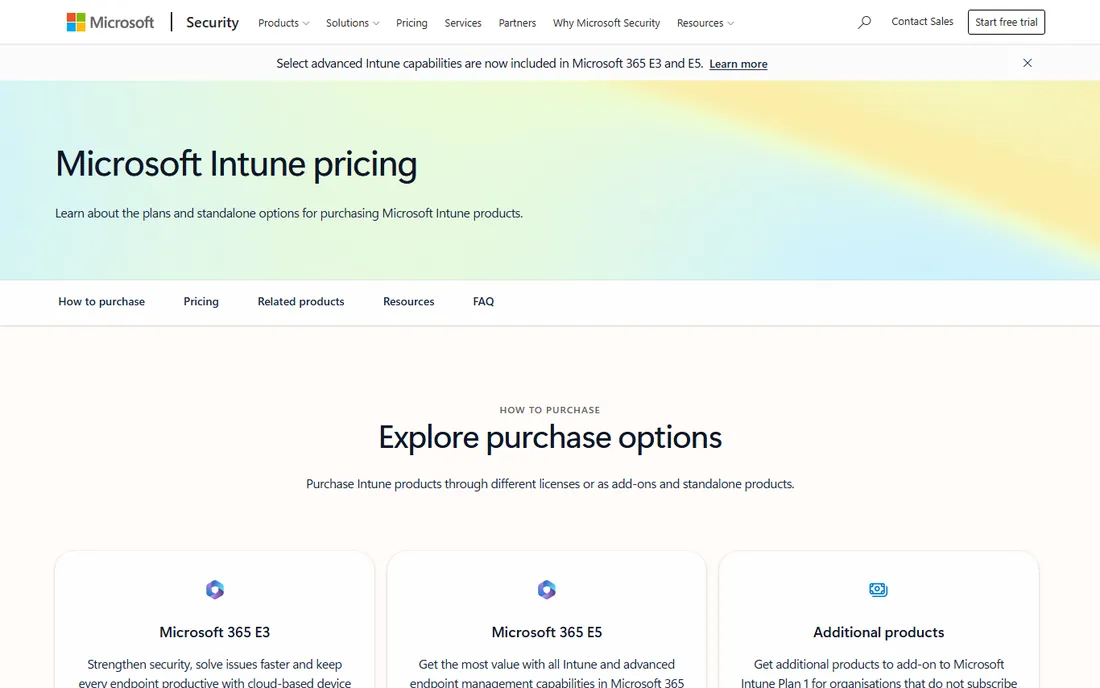Click the Microsoft 365 E3 card icon
1100x688 pixels.
[x=215, y=590]
